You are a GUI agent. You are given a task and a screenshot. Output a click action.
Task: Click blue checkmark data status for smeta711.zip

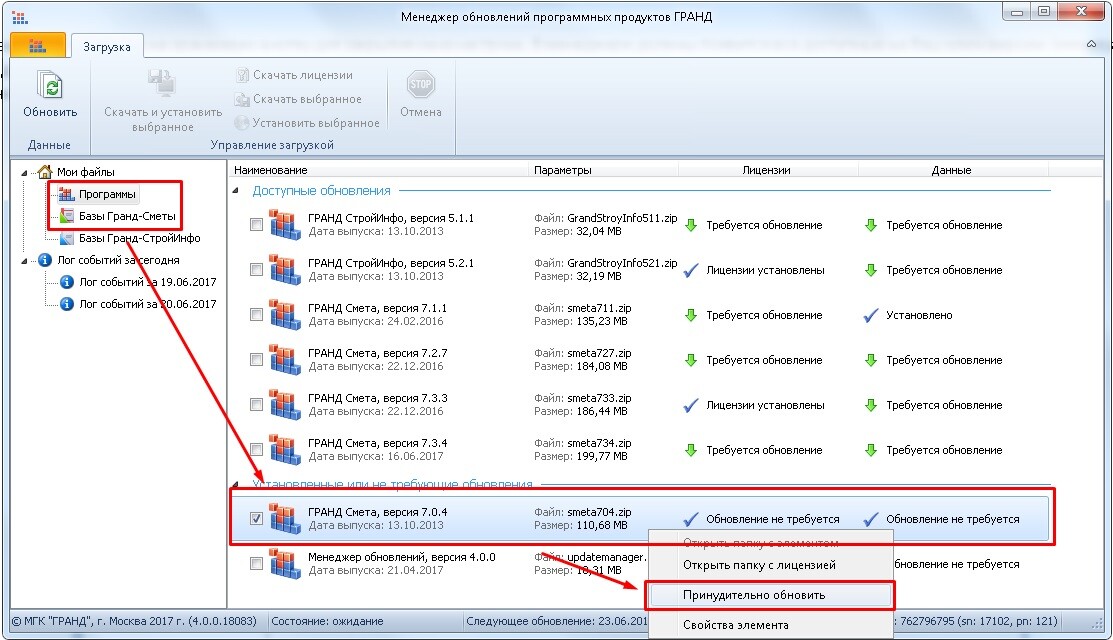tap(871, 316)
